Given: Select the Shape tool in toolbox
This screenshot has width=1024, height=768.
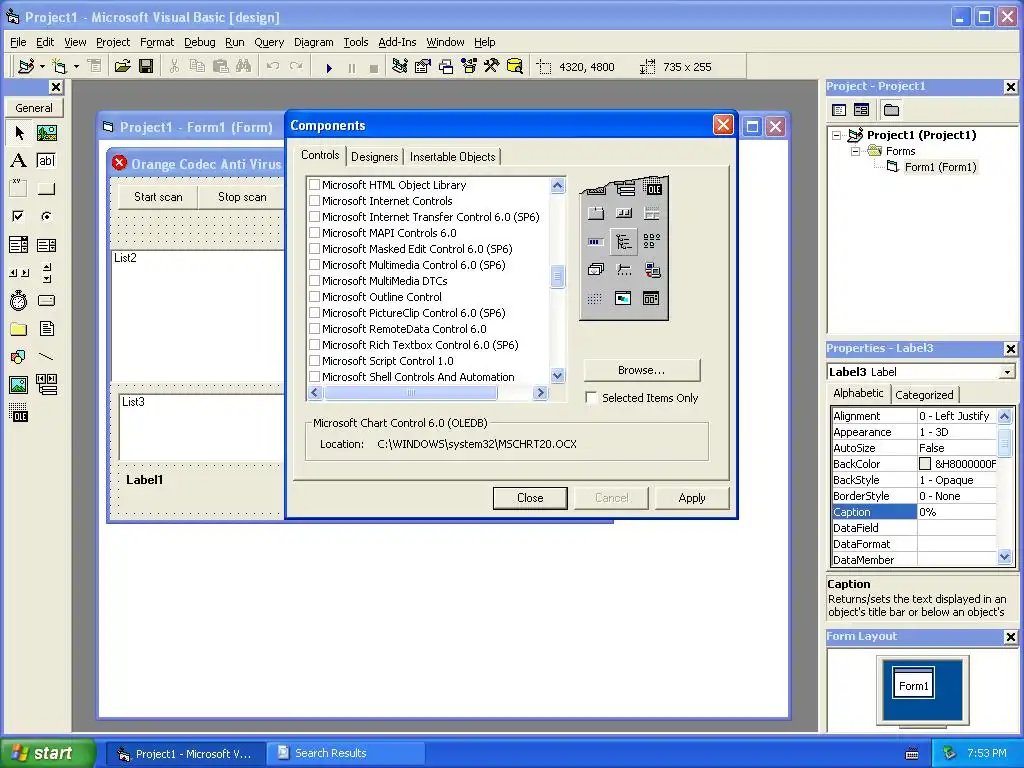Looking at the screenshot, I should coord(19,357).
